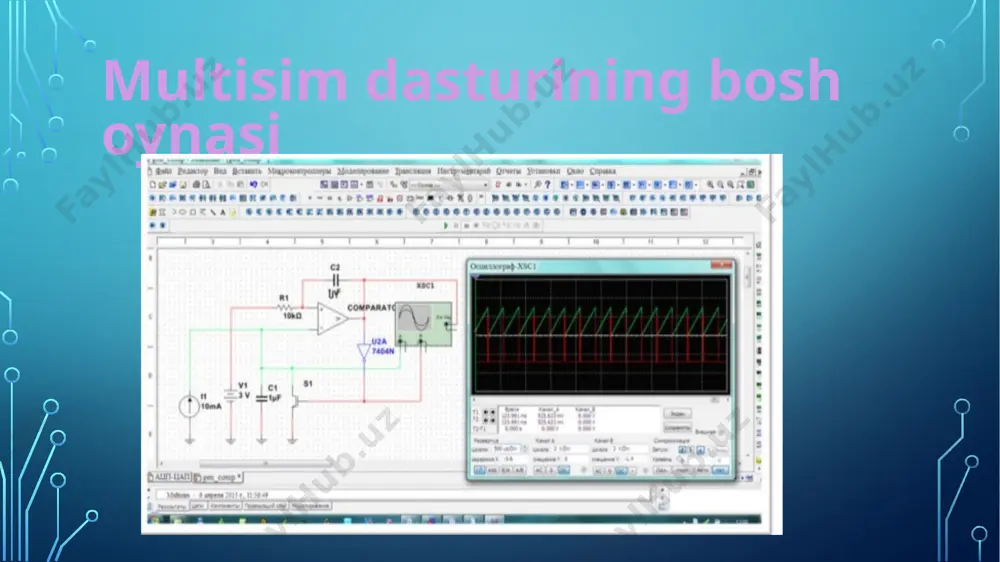Set Канал B coupling to DC
The height and width of the screenshot is (562, 1000).
click(x=621, y=470)
